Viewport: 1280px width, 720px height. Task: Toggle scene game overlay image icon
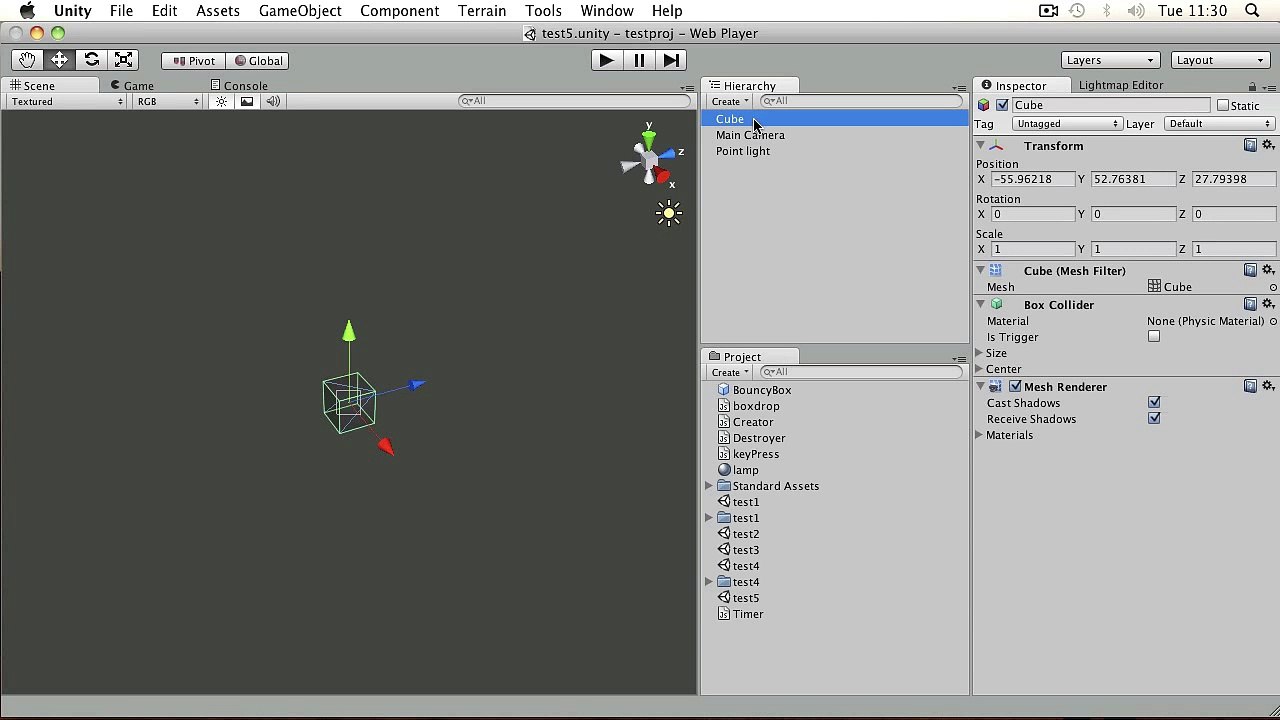click(x=247, y=102)
